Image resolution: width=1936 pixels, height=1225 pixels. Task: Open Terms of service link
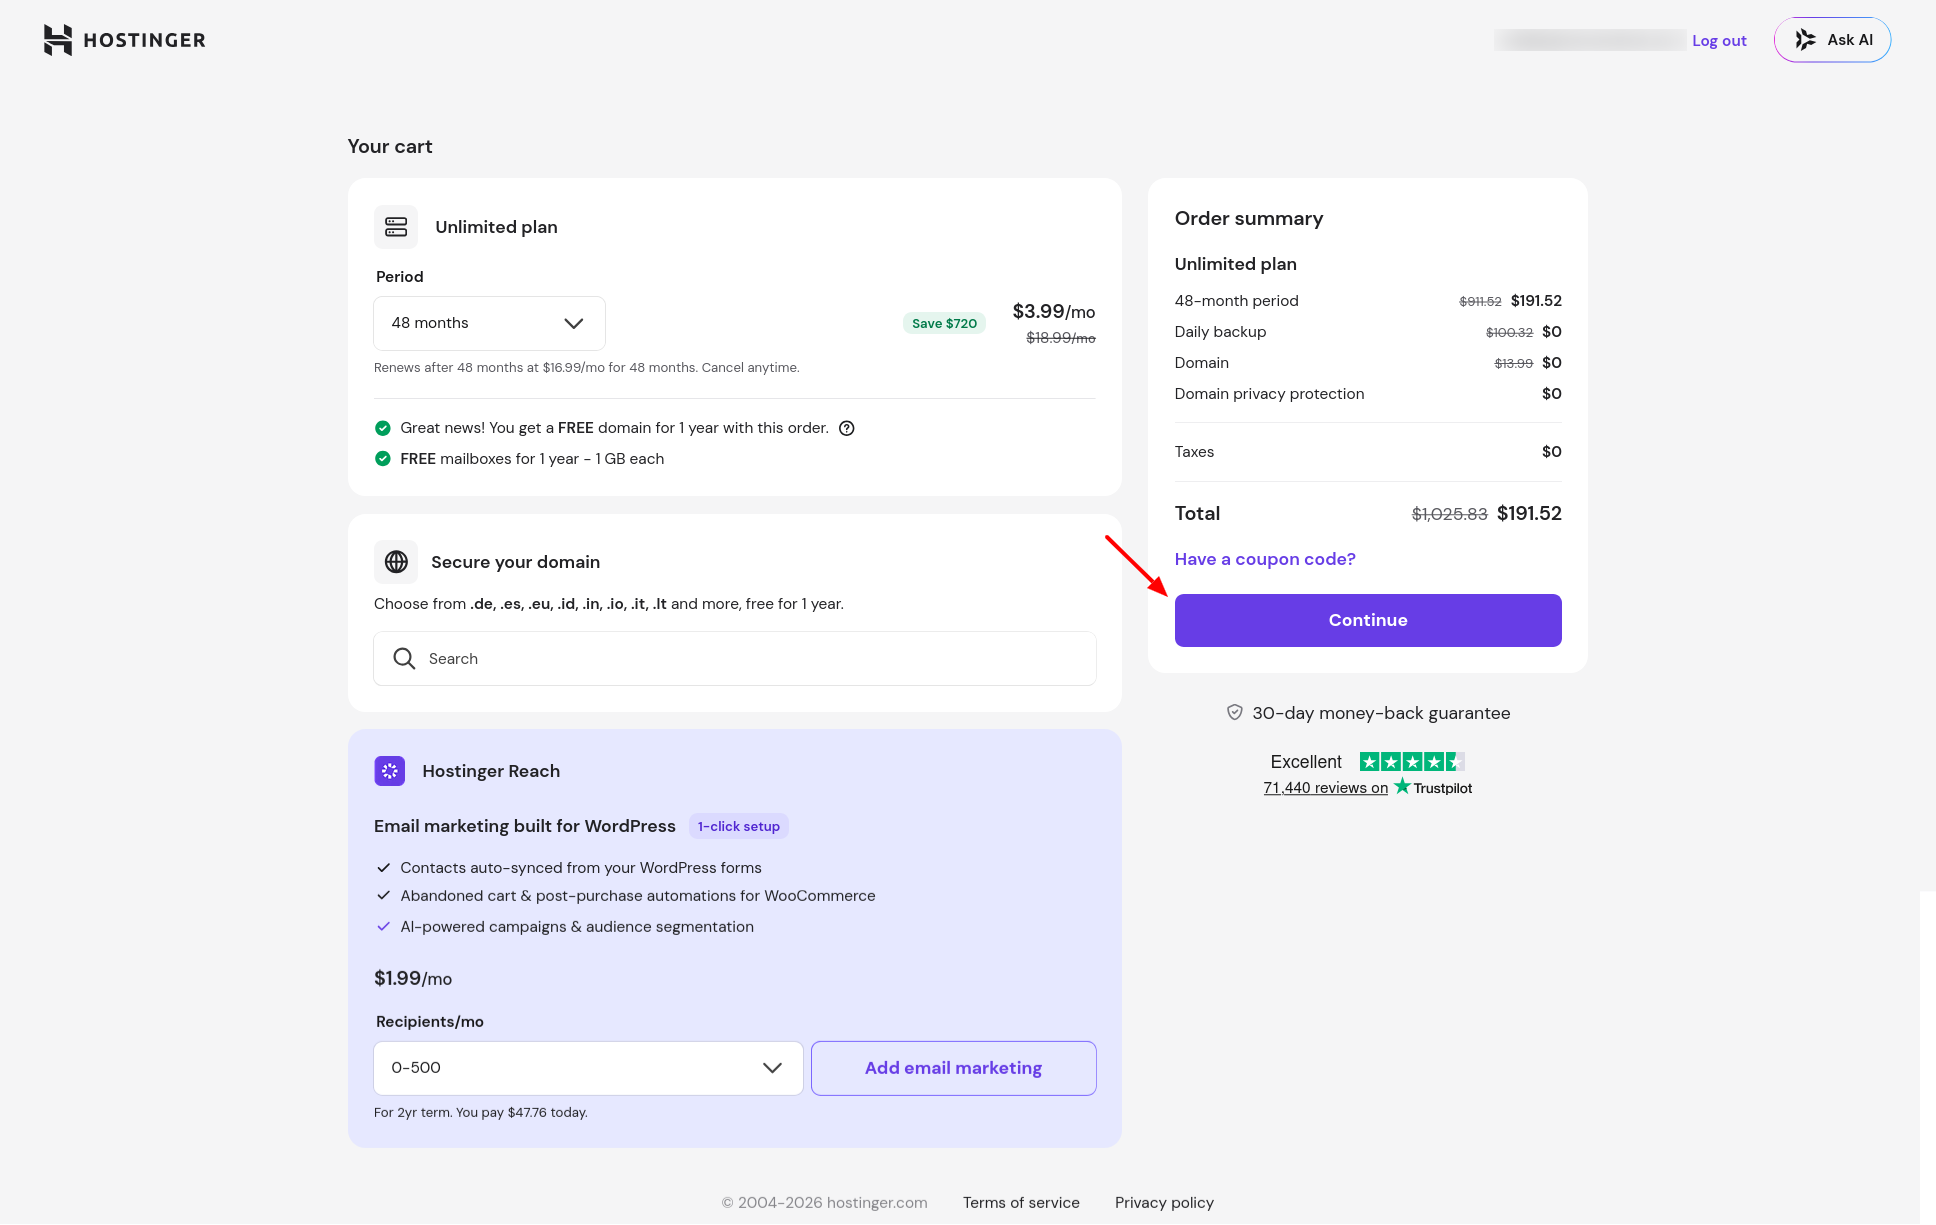click(x=1021, y=1203)
